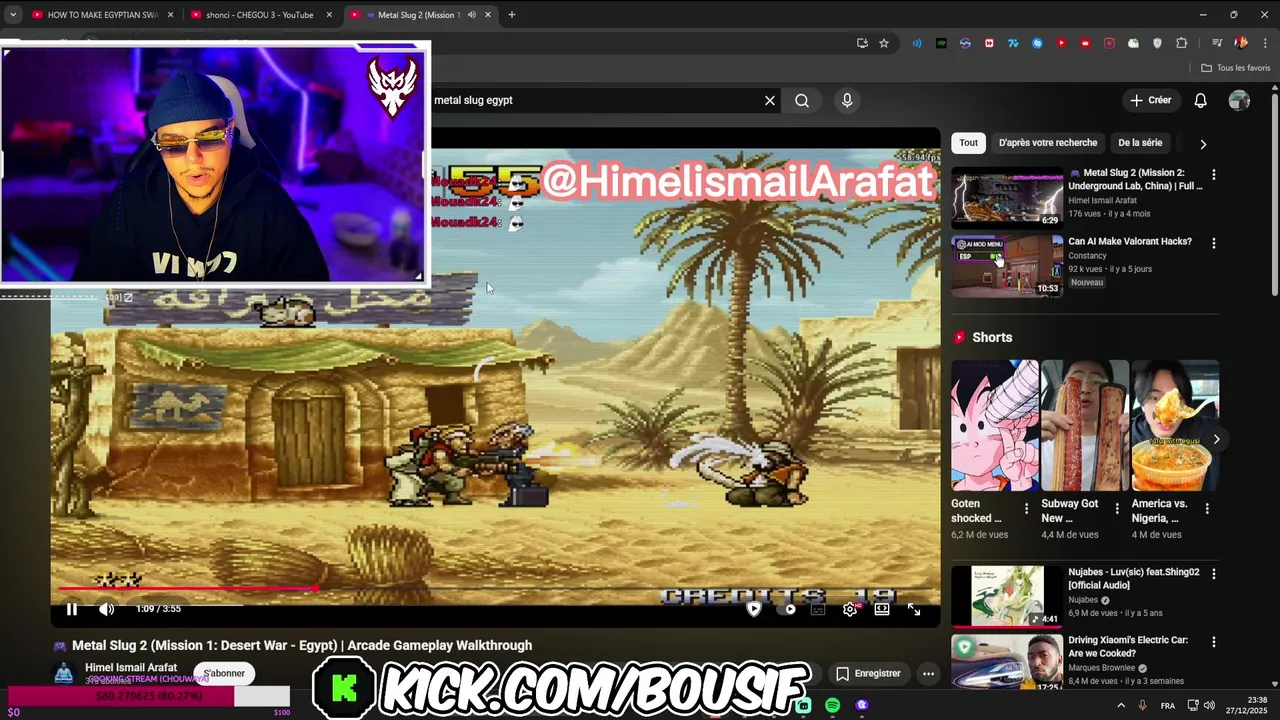The image size is (1280, 720).
Task: Open the Chrome three-dot menu
Action: [1265, 43]
